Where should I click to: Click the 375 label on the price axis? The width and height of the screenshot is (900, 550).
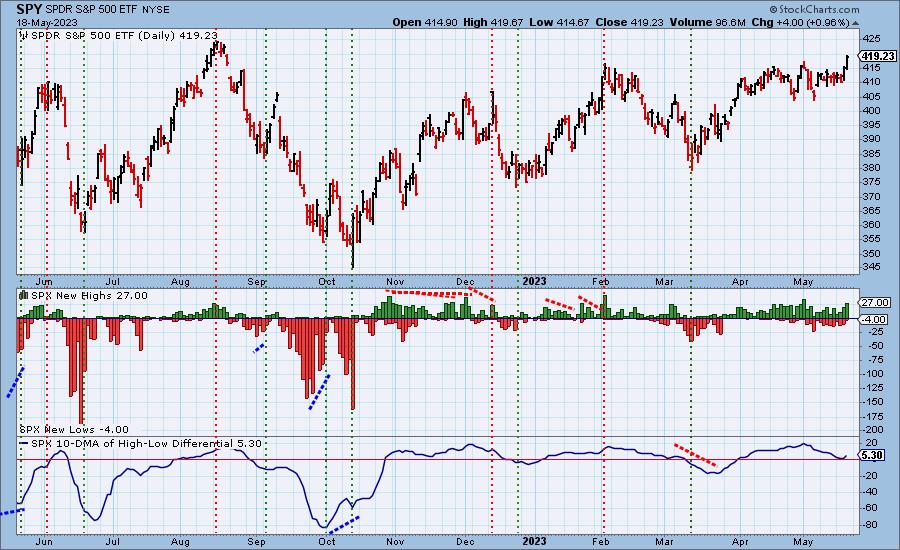point(871,182)
